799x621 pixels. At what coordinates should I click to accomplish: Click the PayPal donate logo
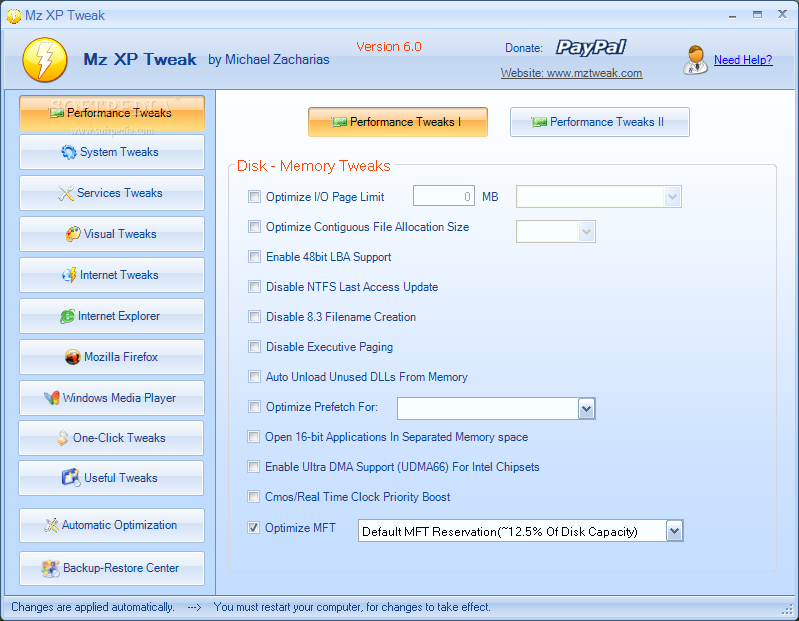click(591, 47)
